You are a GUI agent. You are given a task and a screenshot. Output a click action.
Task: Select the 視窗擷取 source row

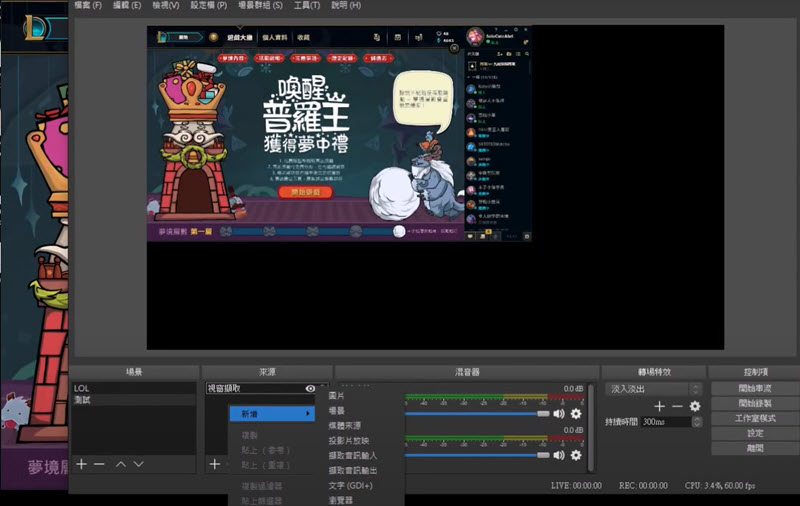coord(266,389)
